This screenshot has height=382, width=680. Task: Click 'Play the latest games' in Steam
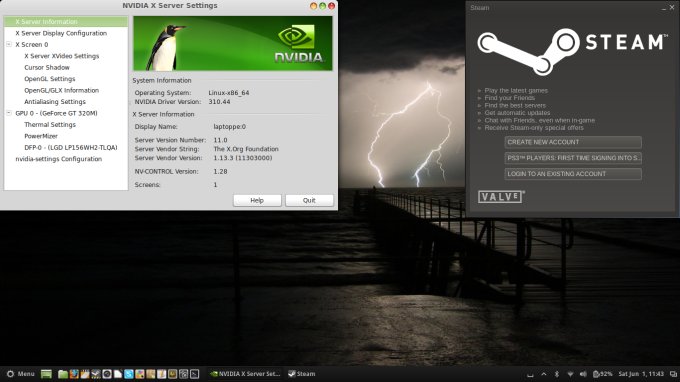516,90
